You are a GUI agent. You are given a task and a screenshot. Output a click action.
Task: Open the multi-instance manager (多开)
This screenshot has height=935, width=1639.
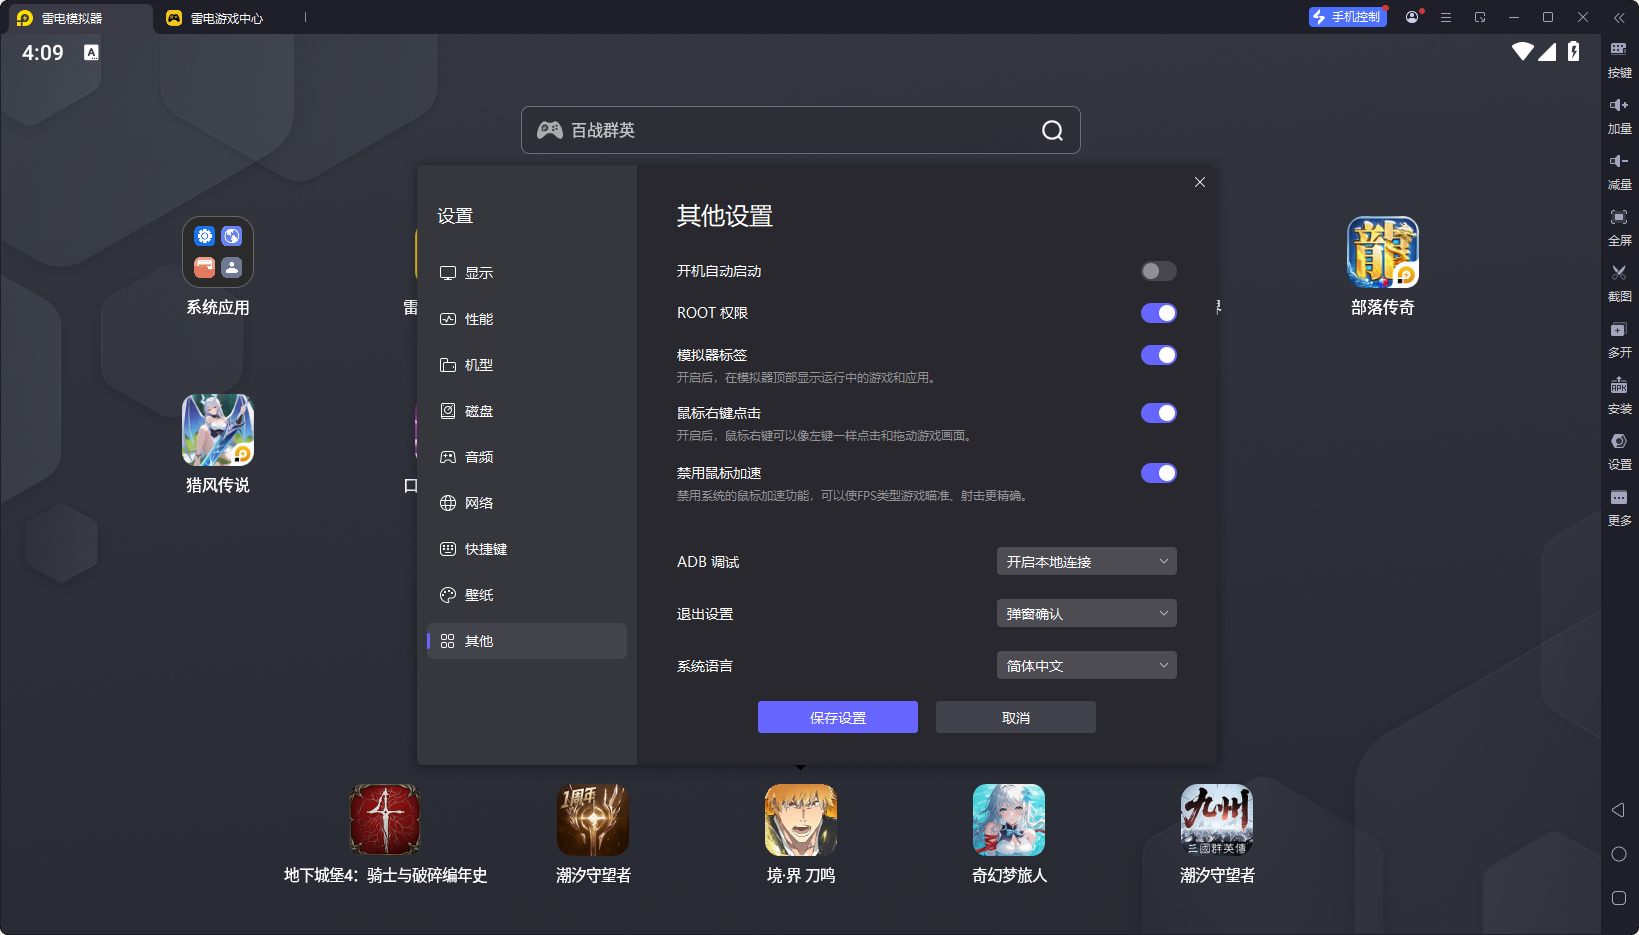[1620, 339]
